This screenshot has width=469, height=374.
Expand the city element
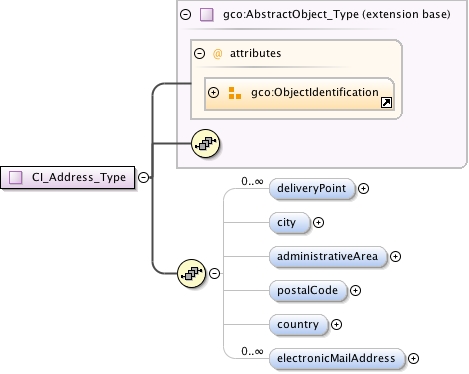(x=318, y=223)
